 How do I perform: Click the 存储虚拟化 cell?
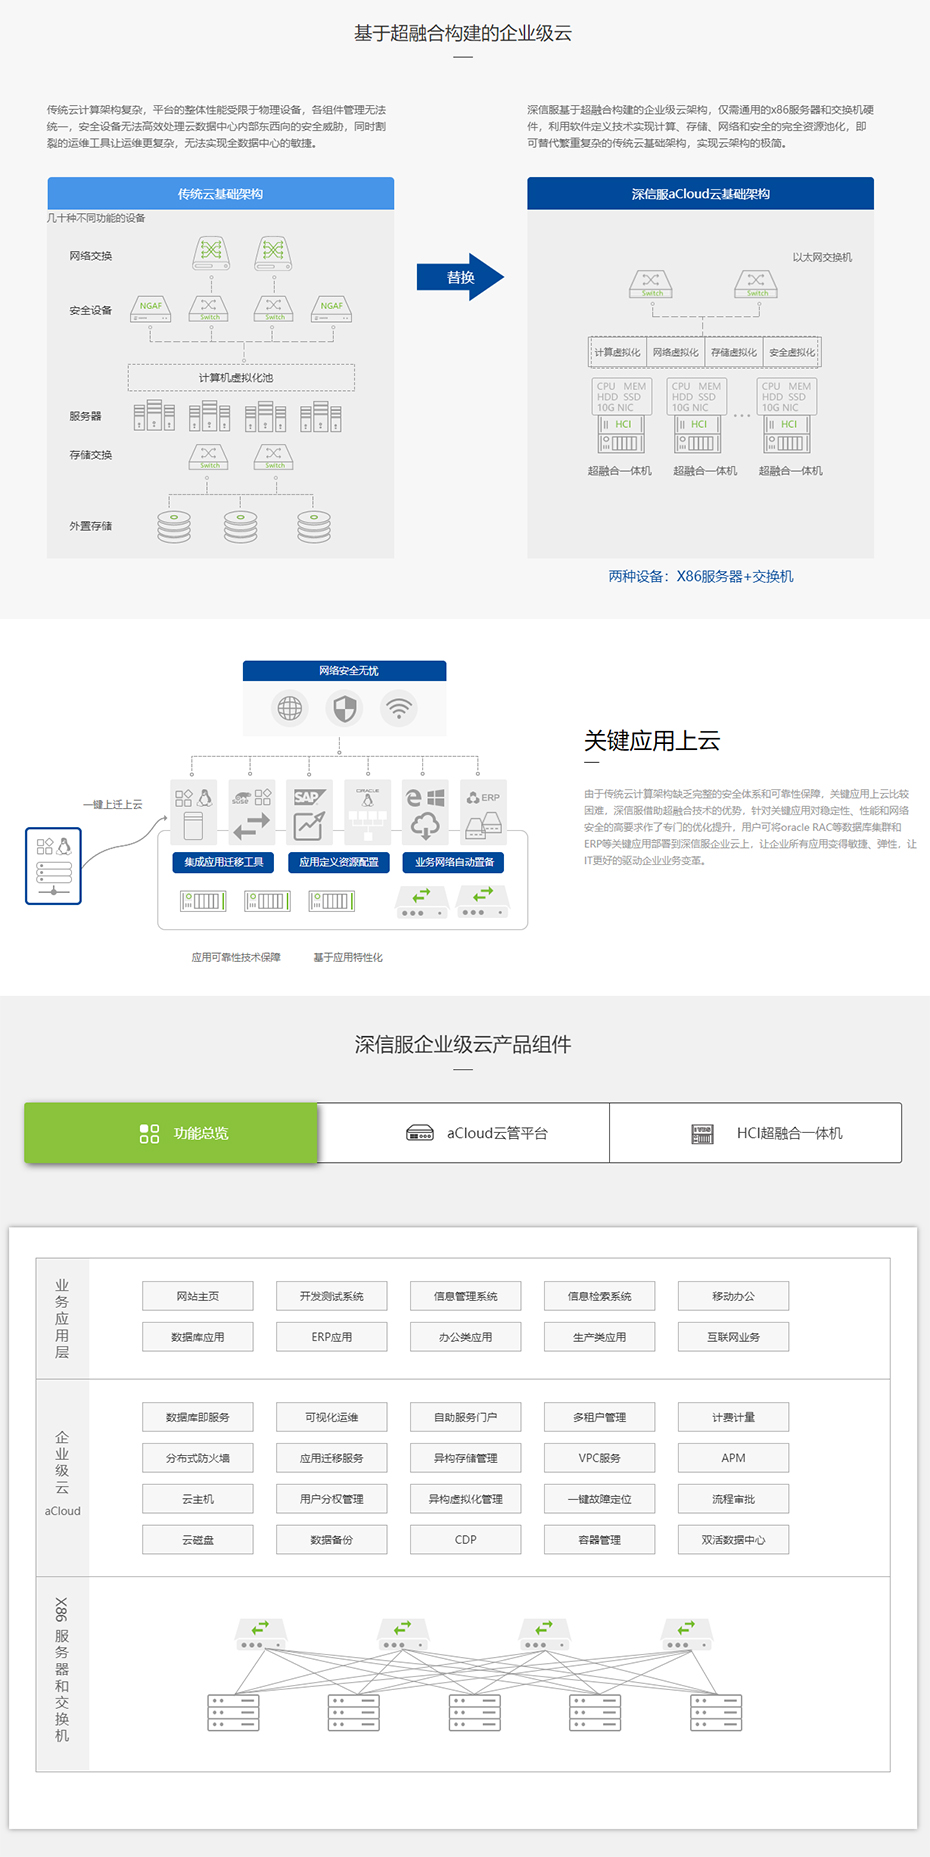point(734,352)
